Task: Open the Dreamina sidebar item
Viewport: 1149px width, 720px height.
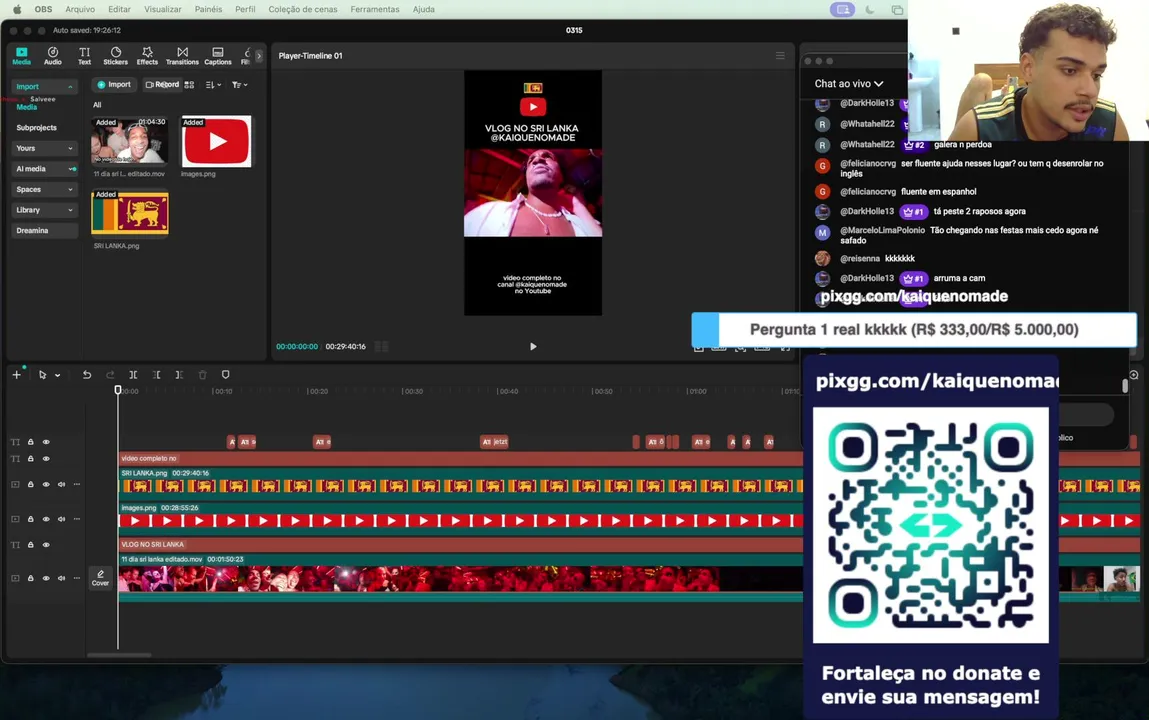Action: point(44,230)
